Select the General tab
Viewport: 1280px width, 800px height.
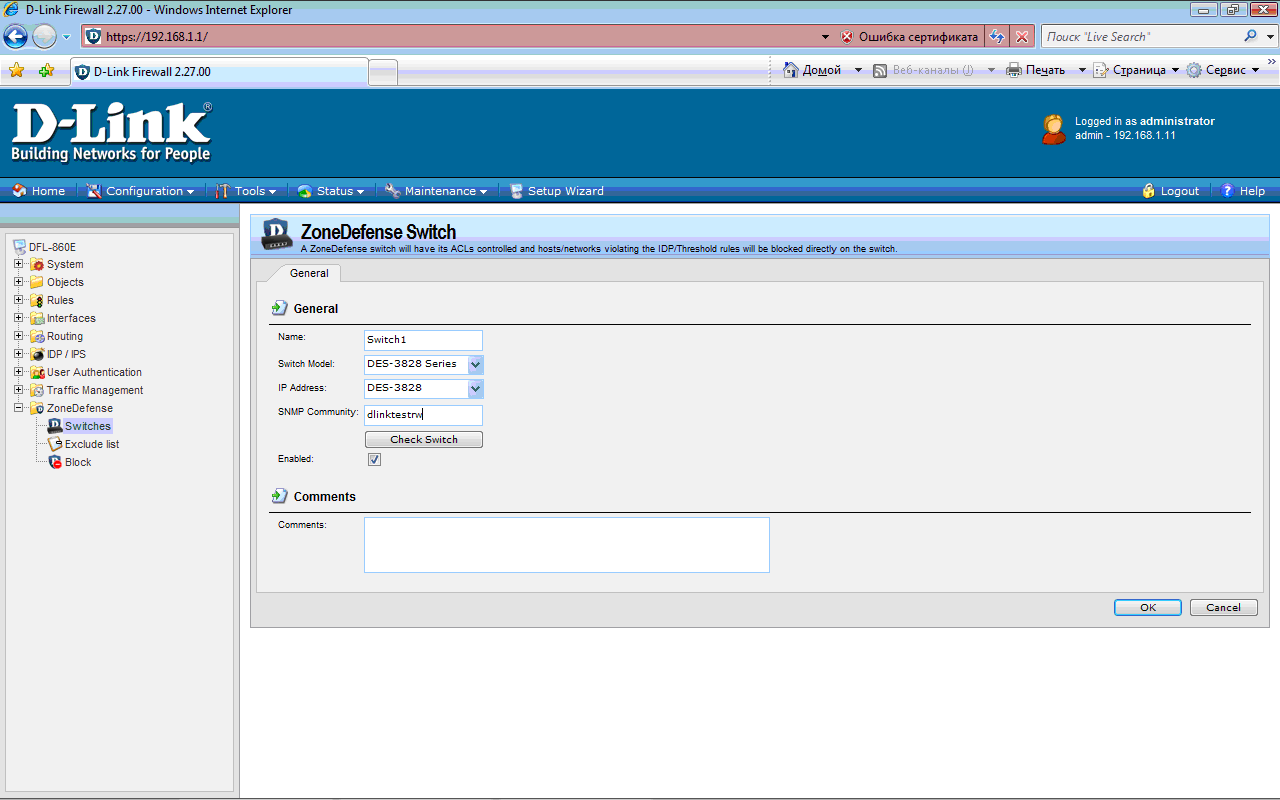(309, 273)
